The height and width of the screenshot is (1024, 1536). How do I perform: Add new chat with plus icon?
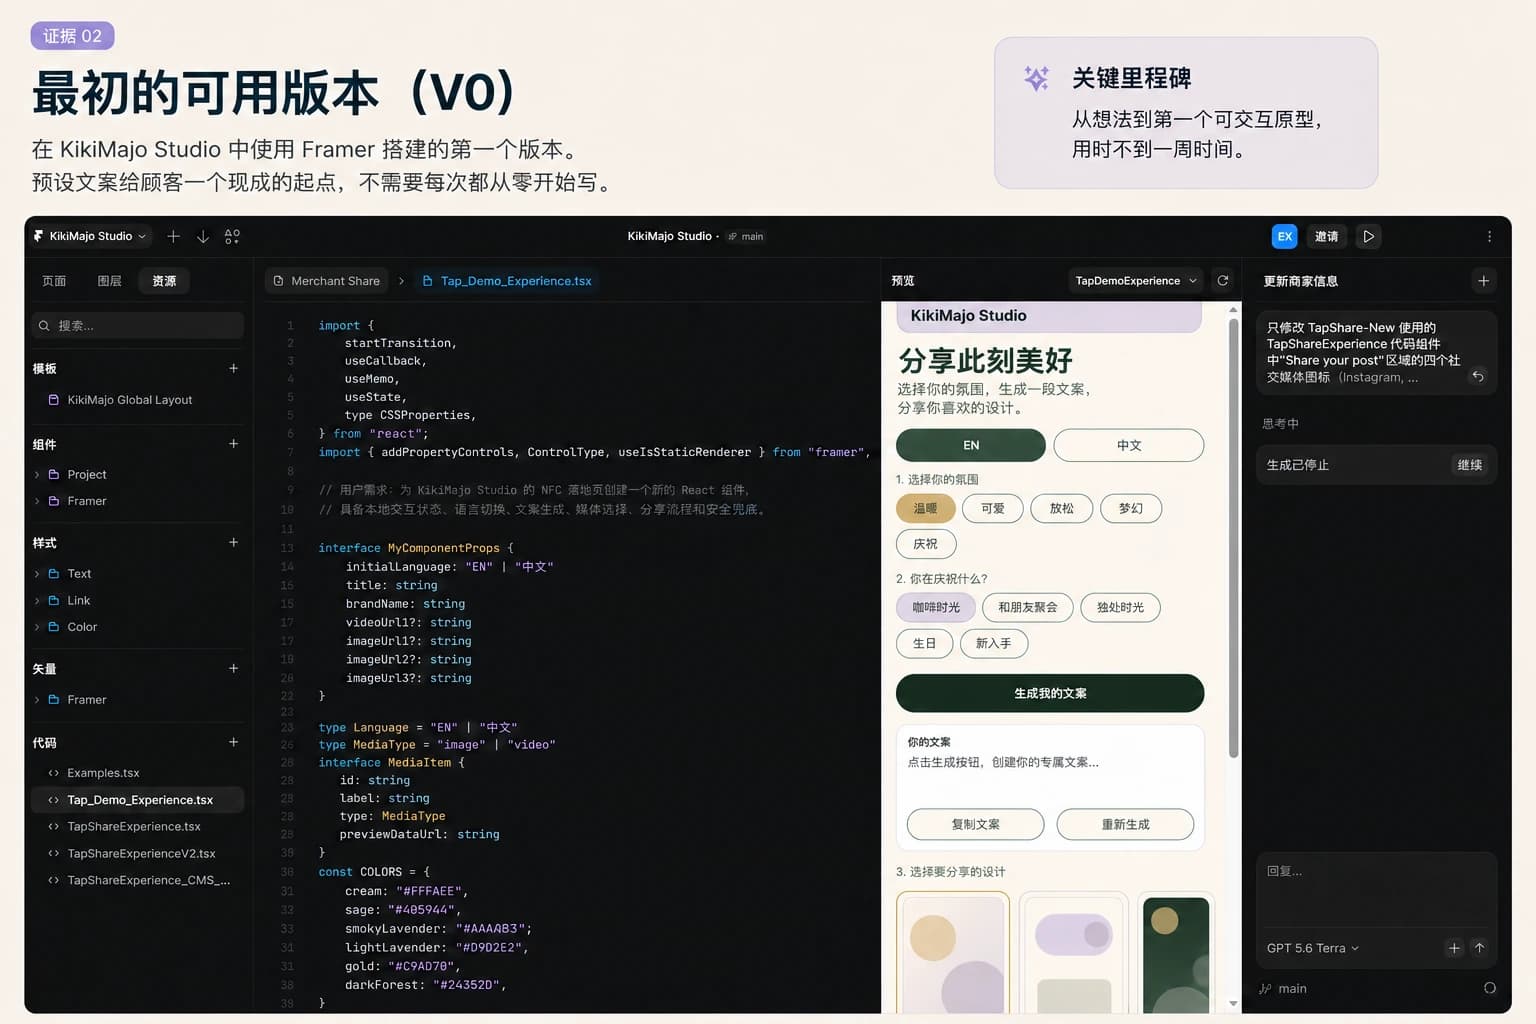[x=1483, y=281]
